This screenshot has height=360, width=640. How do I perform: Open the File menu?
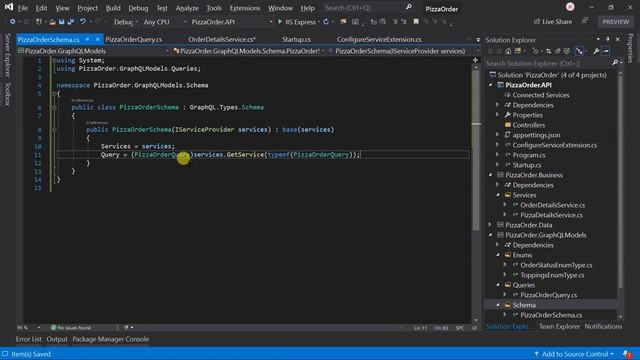click(23, 8)
